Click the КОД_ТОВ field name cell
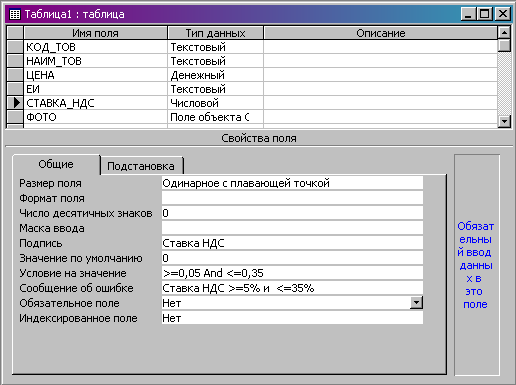The width and height of the screenshot is (516, 385). pos(95,47)
